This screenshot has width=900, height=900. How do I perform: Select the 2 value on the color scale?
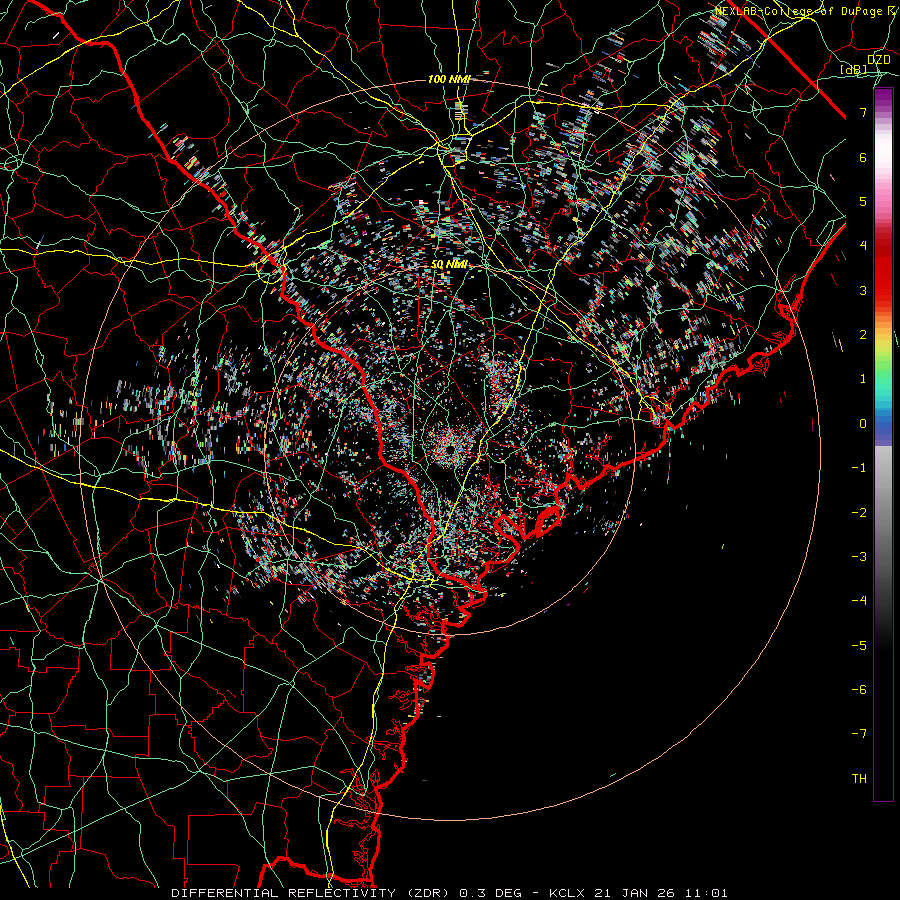tap(863, 335)
